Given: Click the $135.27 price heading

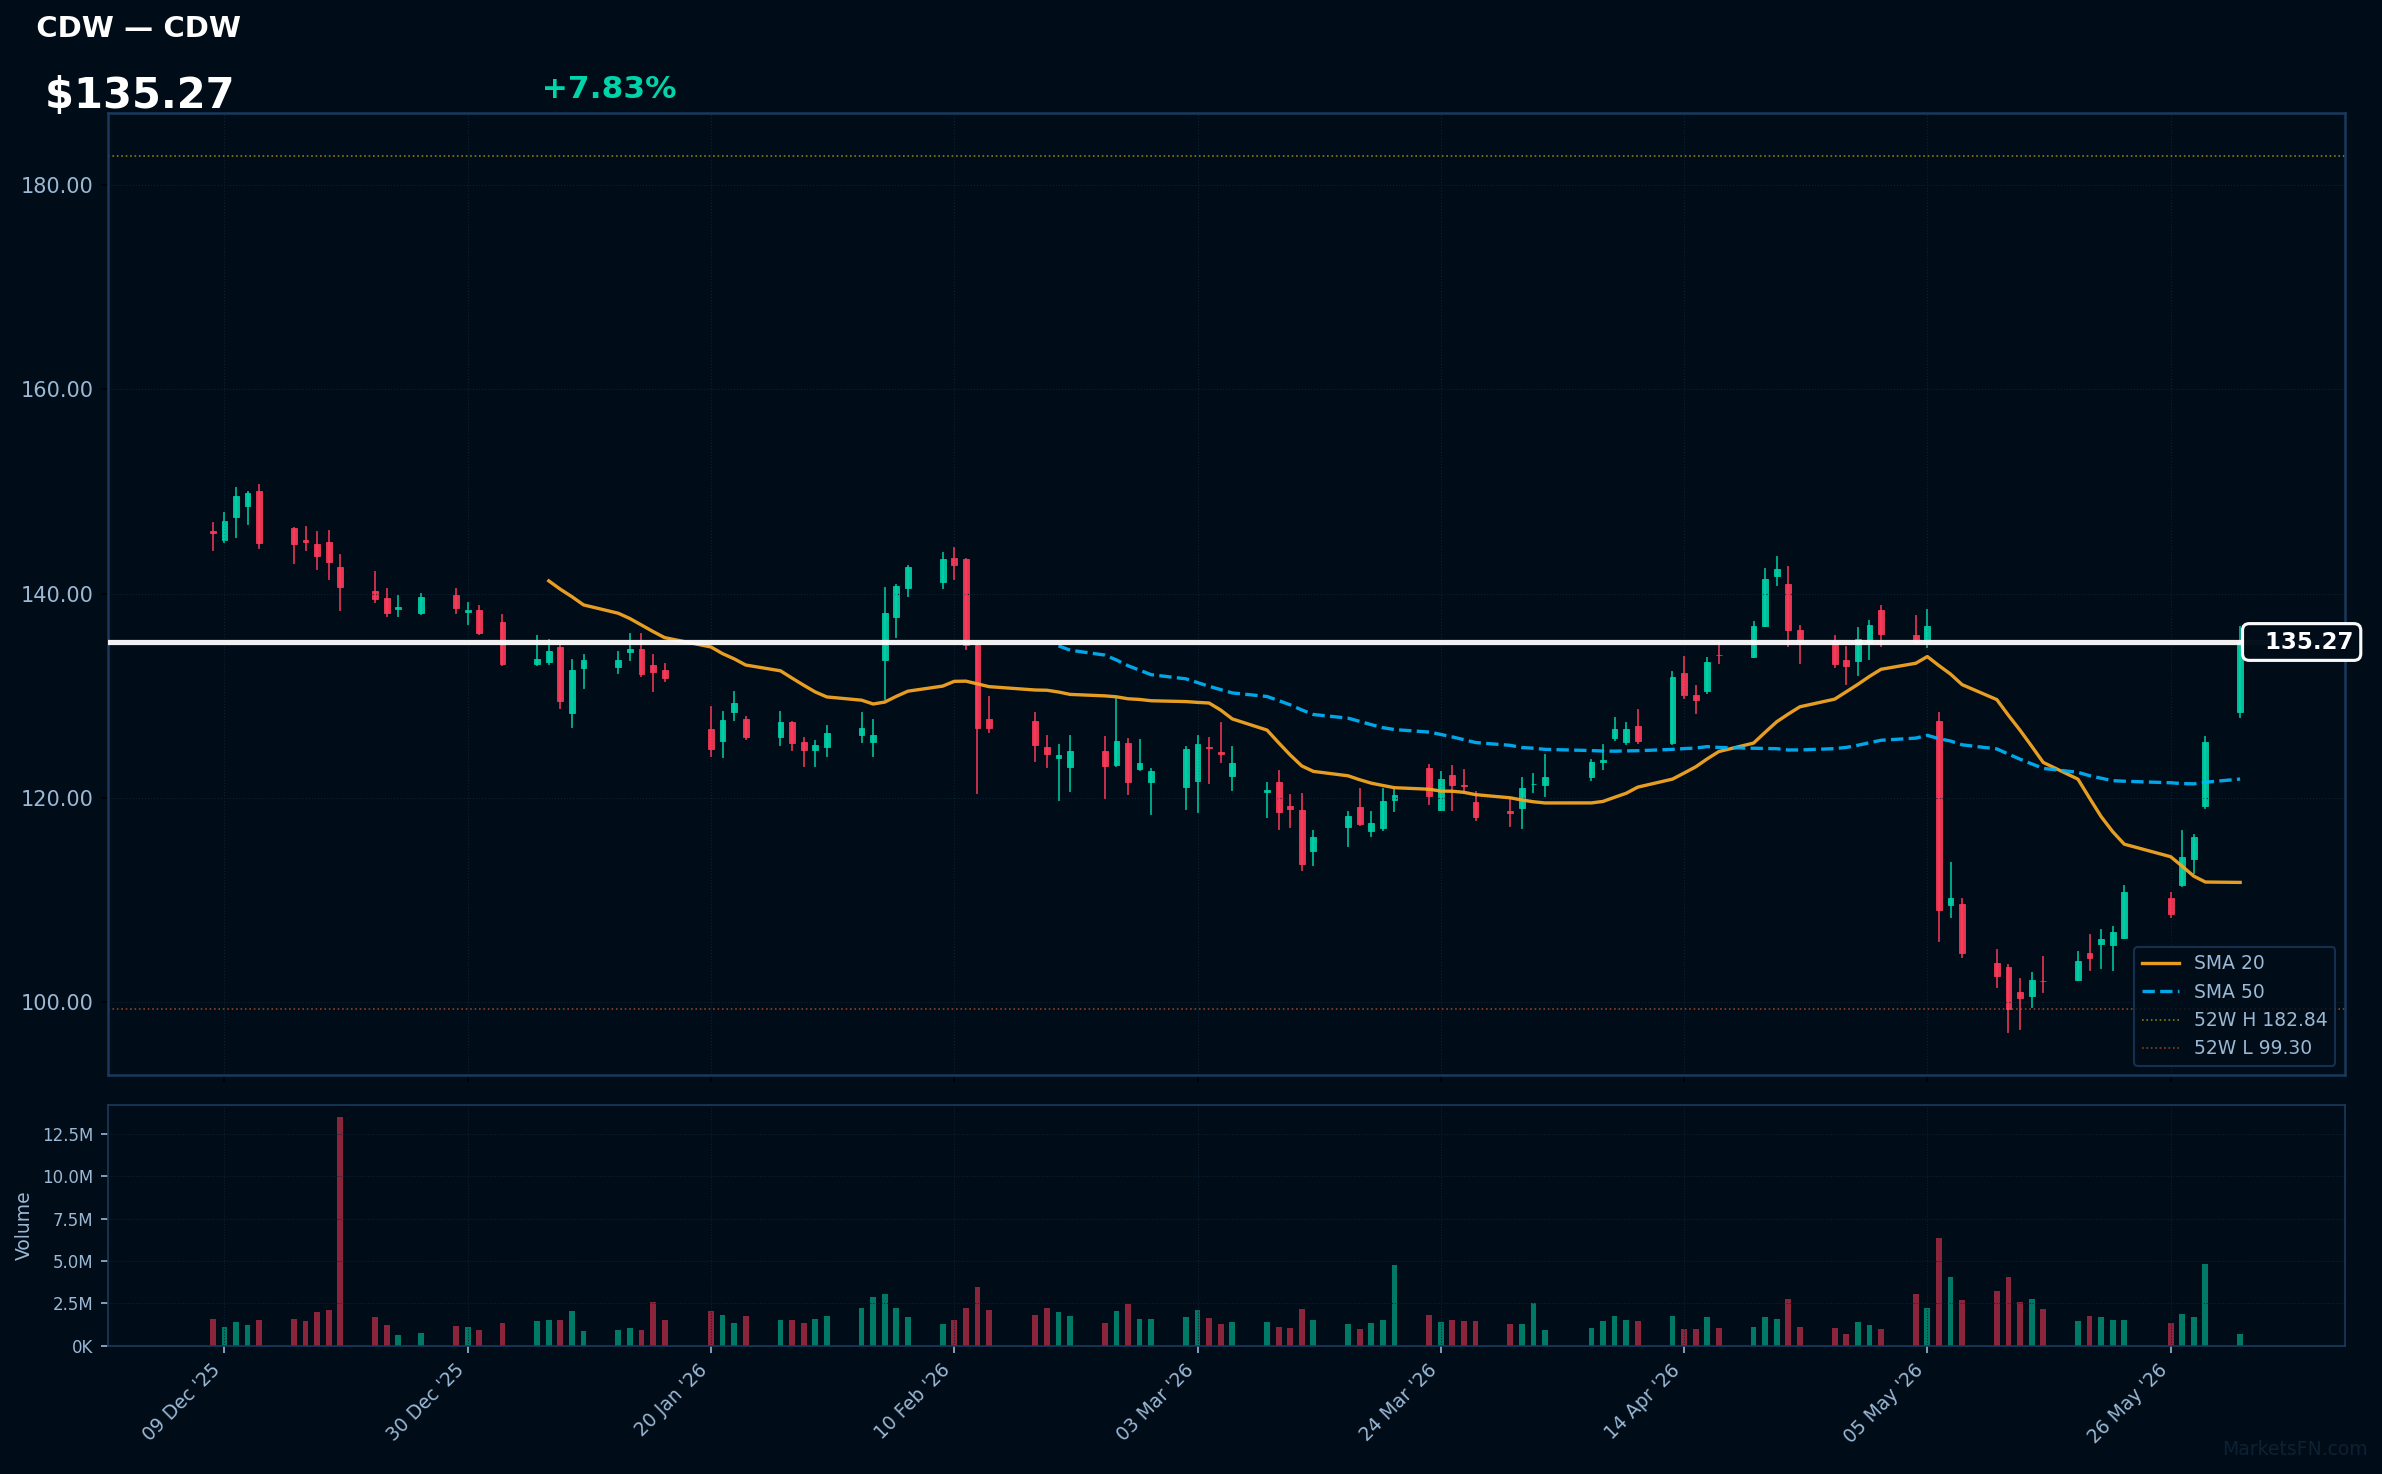Looking at the screenshot, I should 139,93.
